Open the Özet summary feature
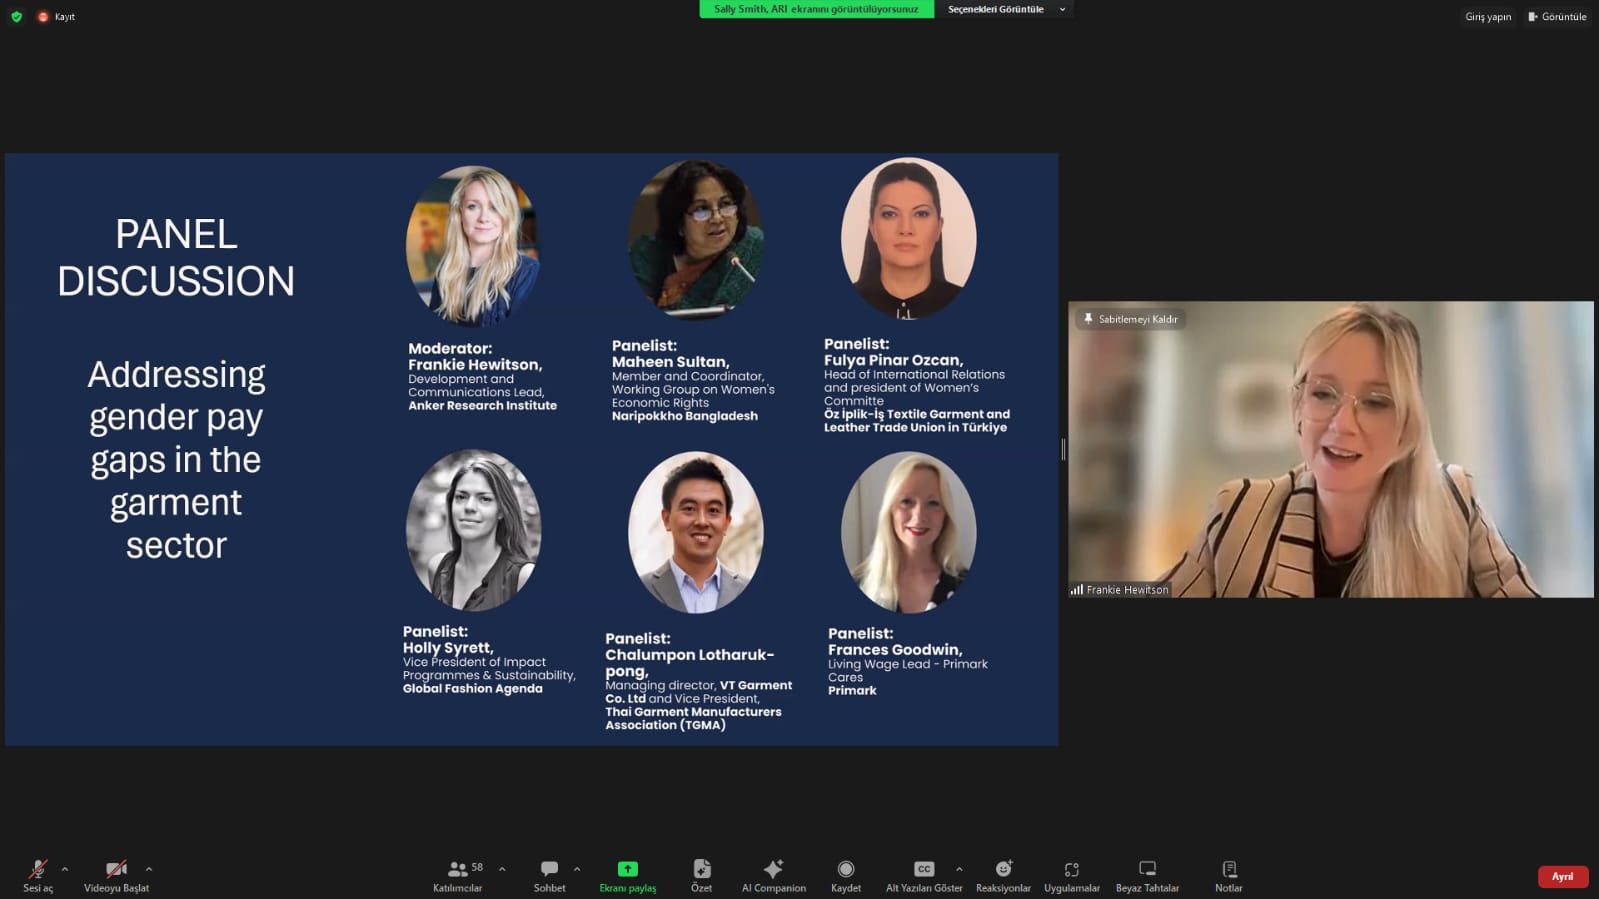Image resolution: width=1599 pixels, height=899 pixels. coord(702,876)
